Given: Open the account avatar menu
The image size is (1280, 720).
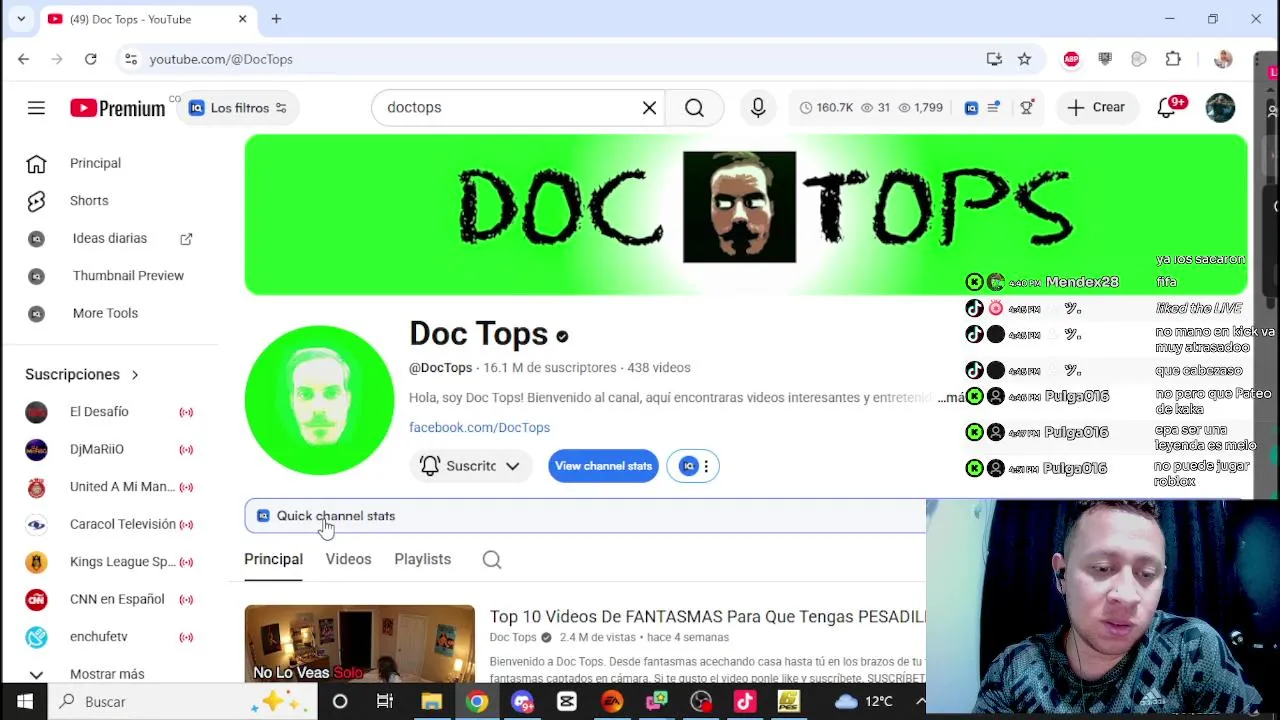Looking at the screenshot, I should (1220, 108).
